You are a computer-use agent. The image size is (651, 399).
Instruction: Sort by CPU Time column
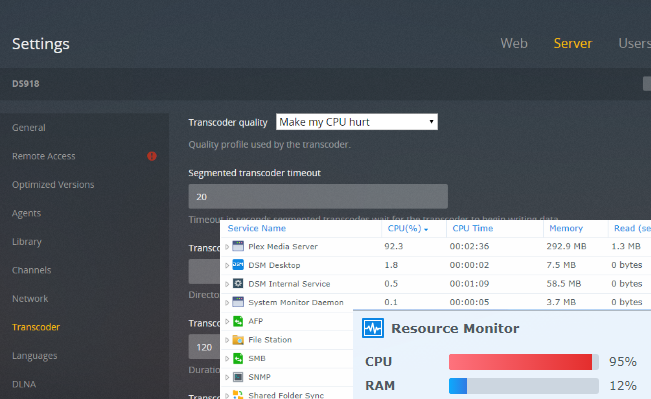coord(472,228)
